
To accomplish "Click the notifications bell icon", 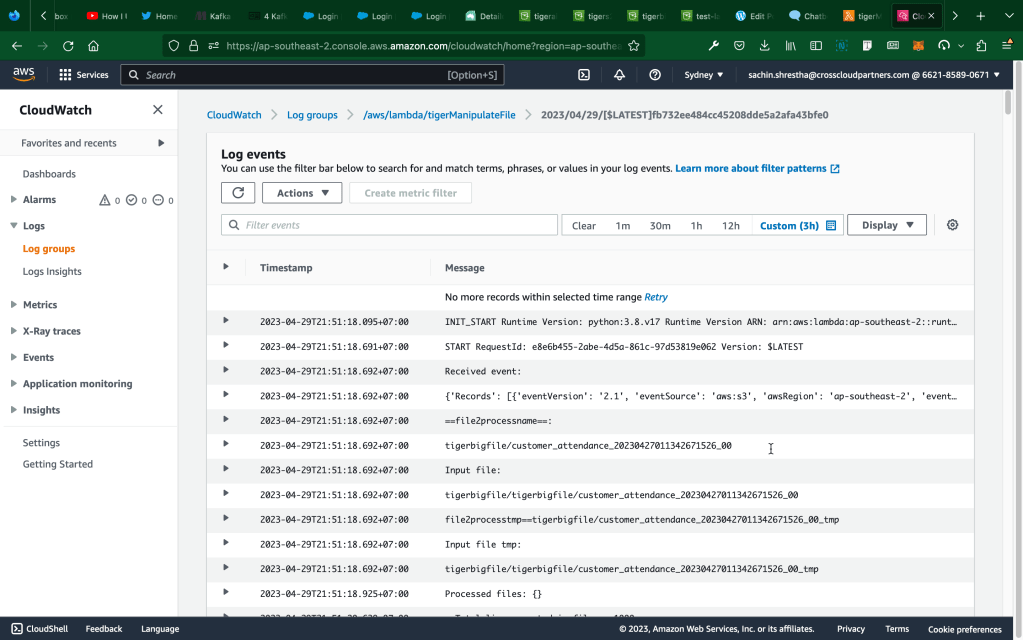I will [619, 75].
